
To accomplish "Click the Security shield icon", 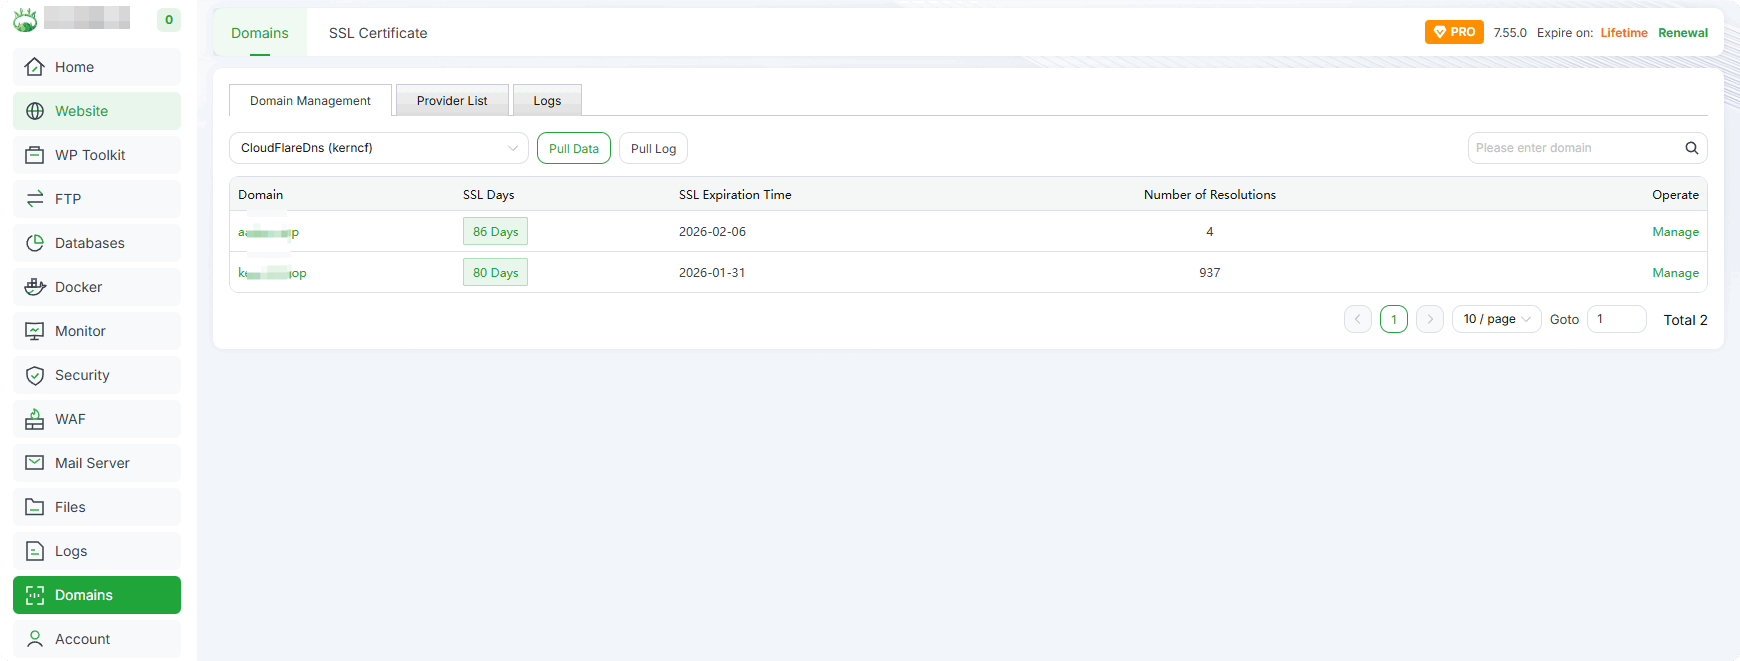I will point(35,375).
